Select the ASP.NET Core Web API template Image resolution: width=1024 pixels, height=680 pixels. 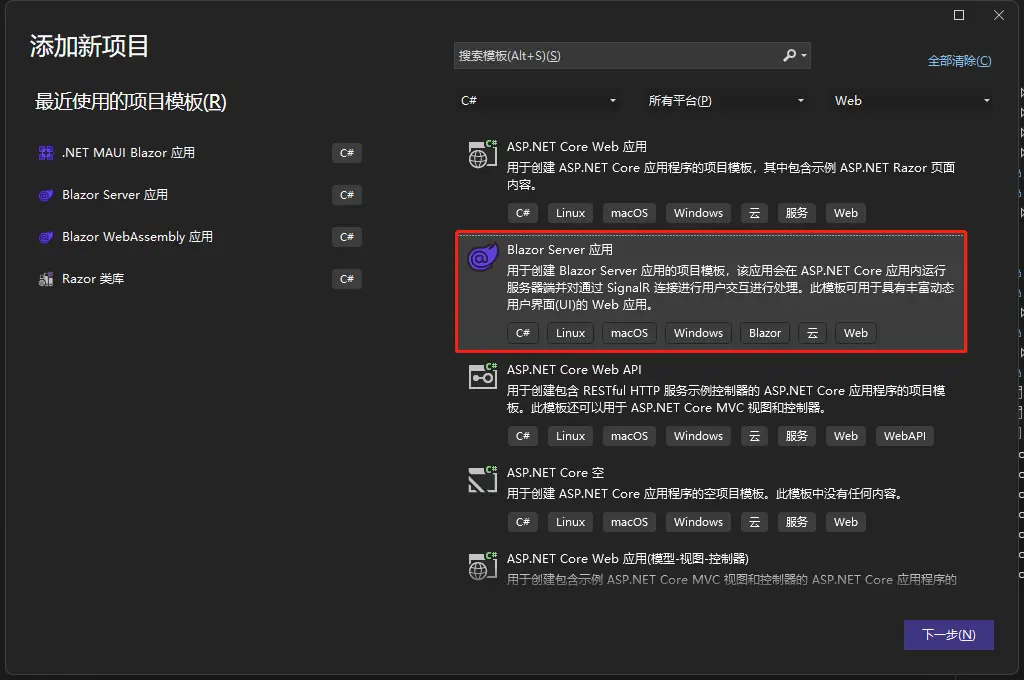click(x=574, y=370)
